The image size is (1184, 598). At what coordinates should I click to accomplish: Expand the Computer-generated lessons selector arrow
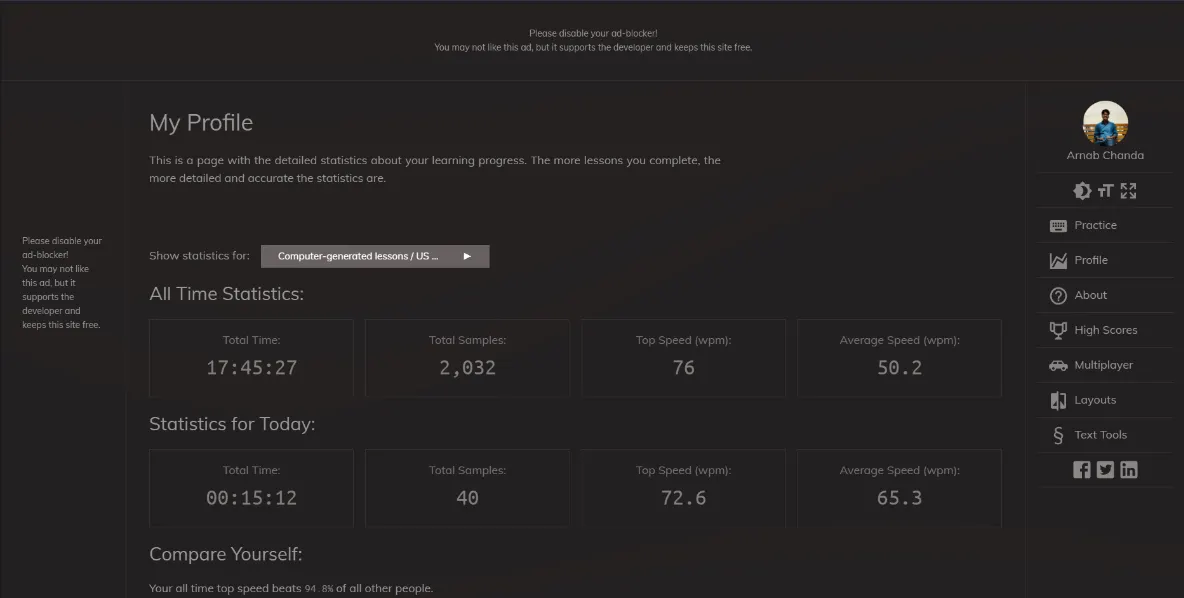tap(466, 256)
